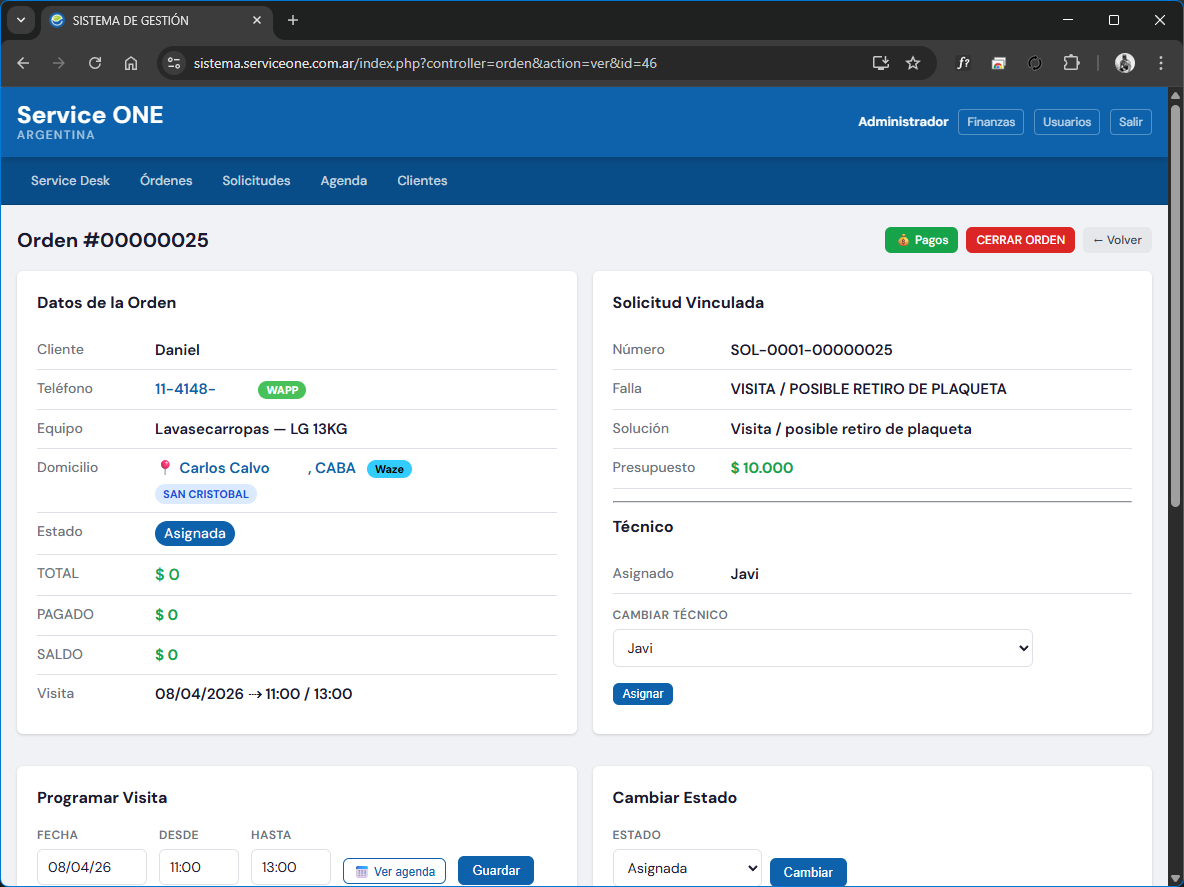Click the Asignada status badge
Viewport: 1184px width, 887px height.
[x=195, y=534]
